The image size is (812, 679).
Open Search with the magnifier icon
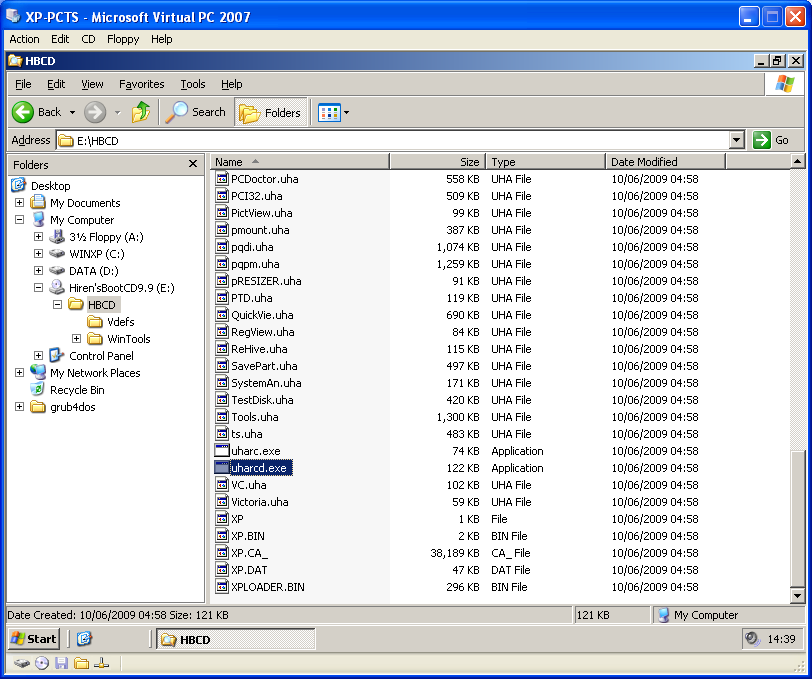(x=177, y=112)
